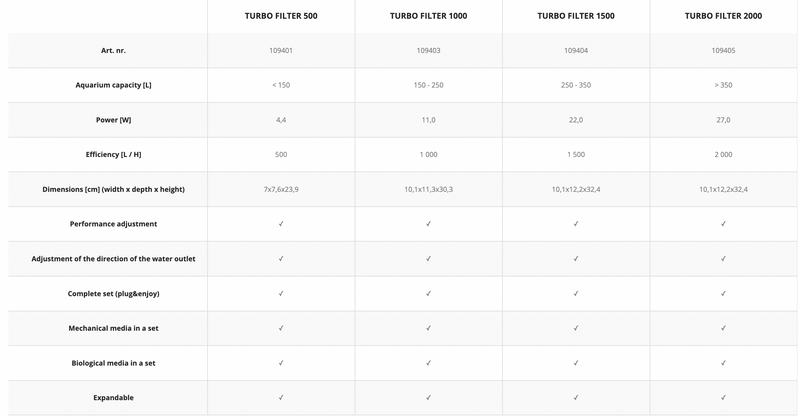This screenshot has height=416, width=800.
Task: Click Expandable checkmark under Turbo Filter 1000
Action: coord(428,398)
